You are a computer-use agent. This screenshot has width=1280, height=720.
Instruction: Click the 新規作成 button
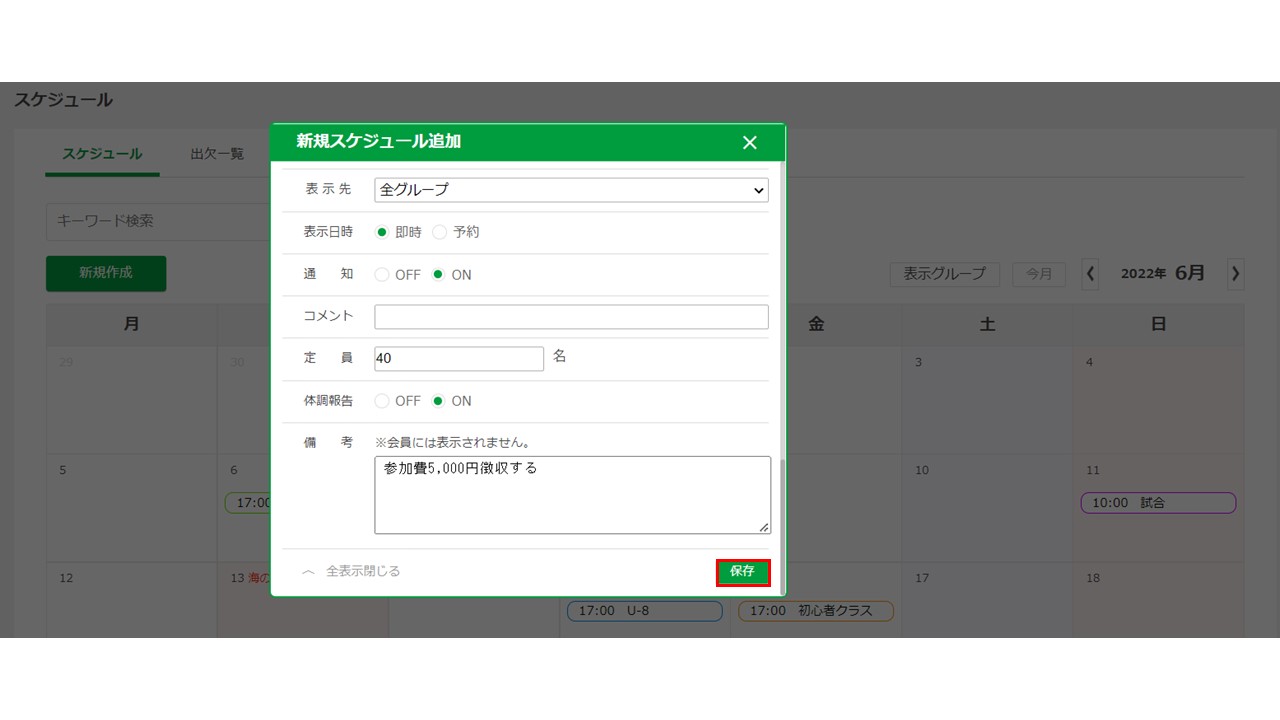point(106,273)
